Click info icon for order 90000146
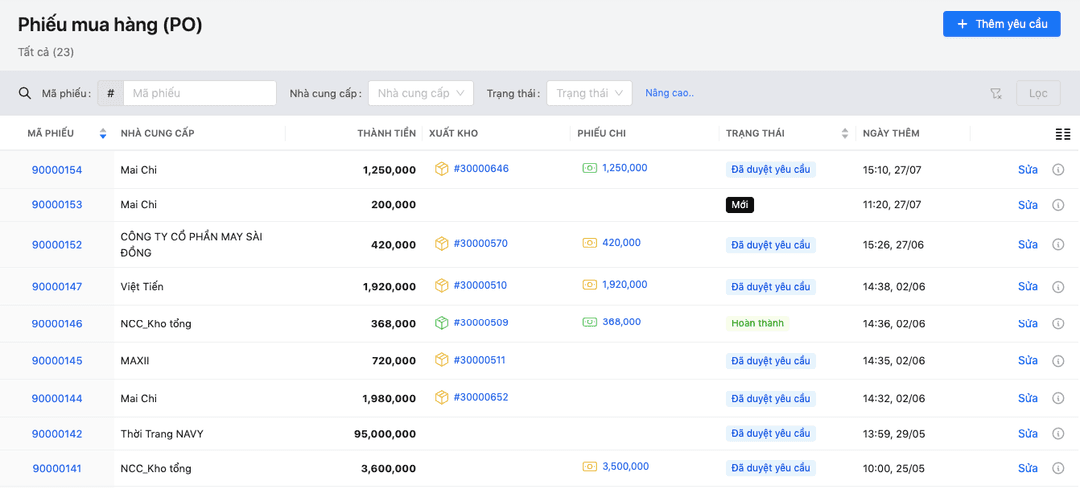Screen dimensions: 1080x488 (x=1058, y=324)
